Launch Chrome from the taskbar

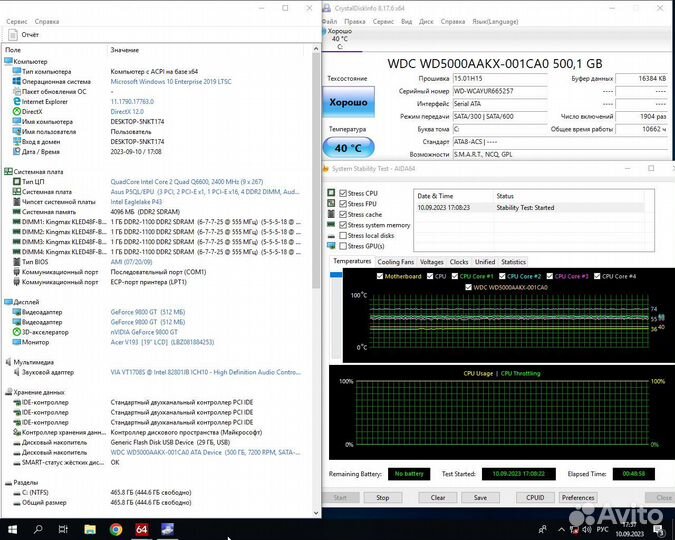116,528
